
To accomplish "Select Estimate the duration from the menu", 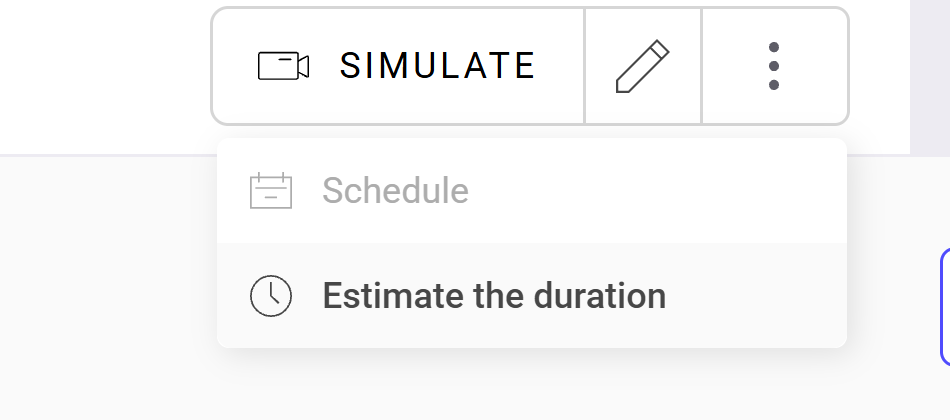I will tap(493, 296).
